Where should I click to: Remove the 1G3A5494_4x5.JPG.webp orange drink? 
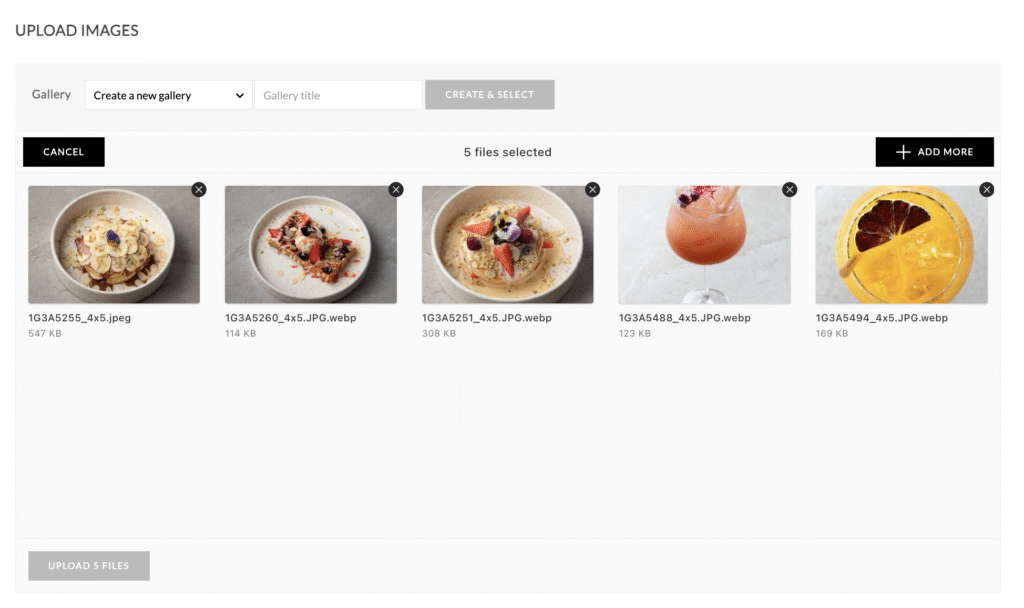(987, 189)
